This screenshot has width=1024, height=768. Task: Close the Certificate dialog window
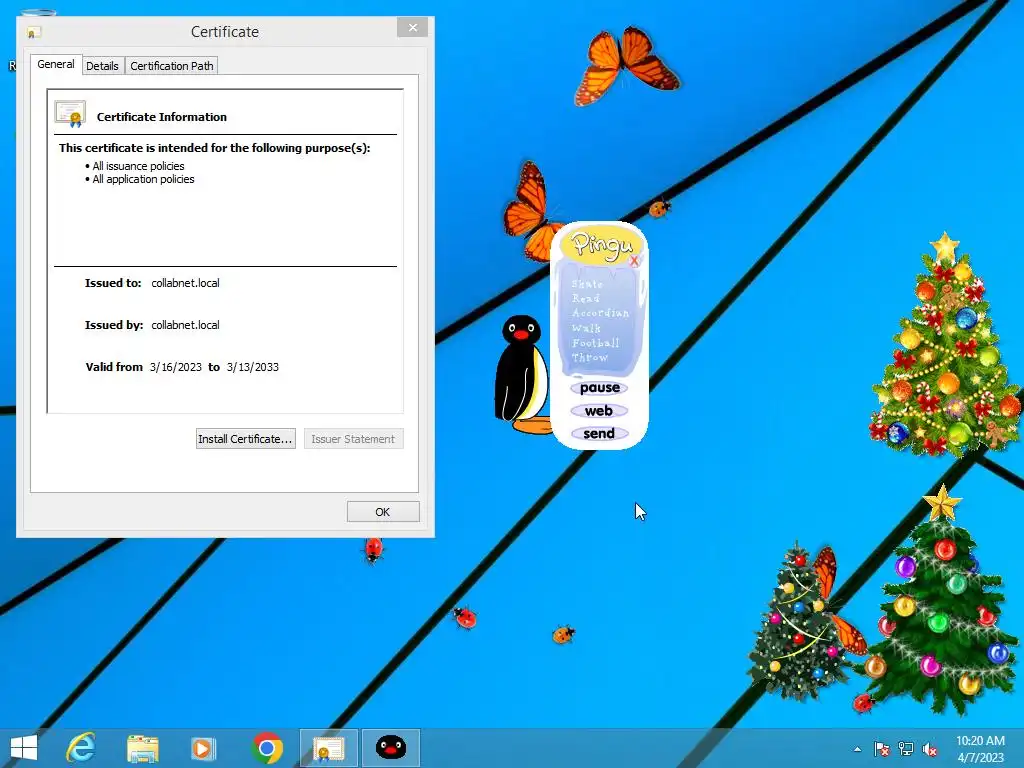[x=412, y=27]
